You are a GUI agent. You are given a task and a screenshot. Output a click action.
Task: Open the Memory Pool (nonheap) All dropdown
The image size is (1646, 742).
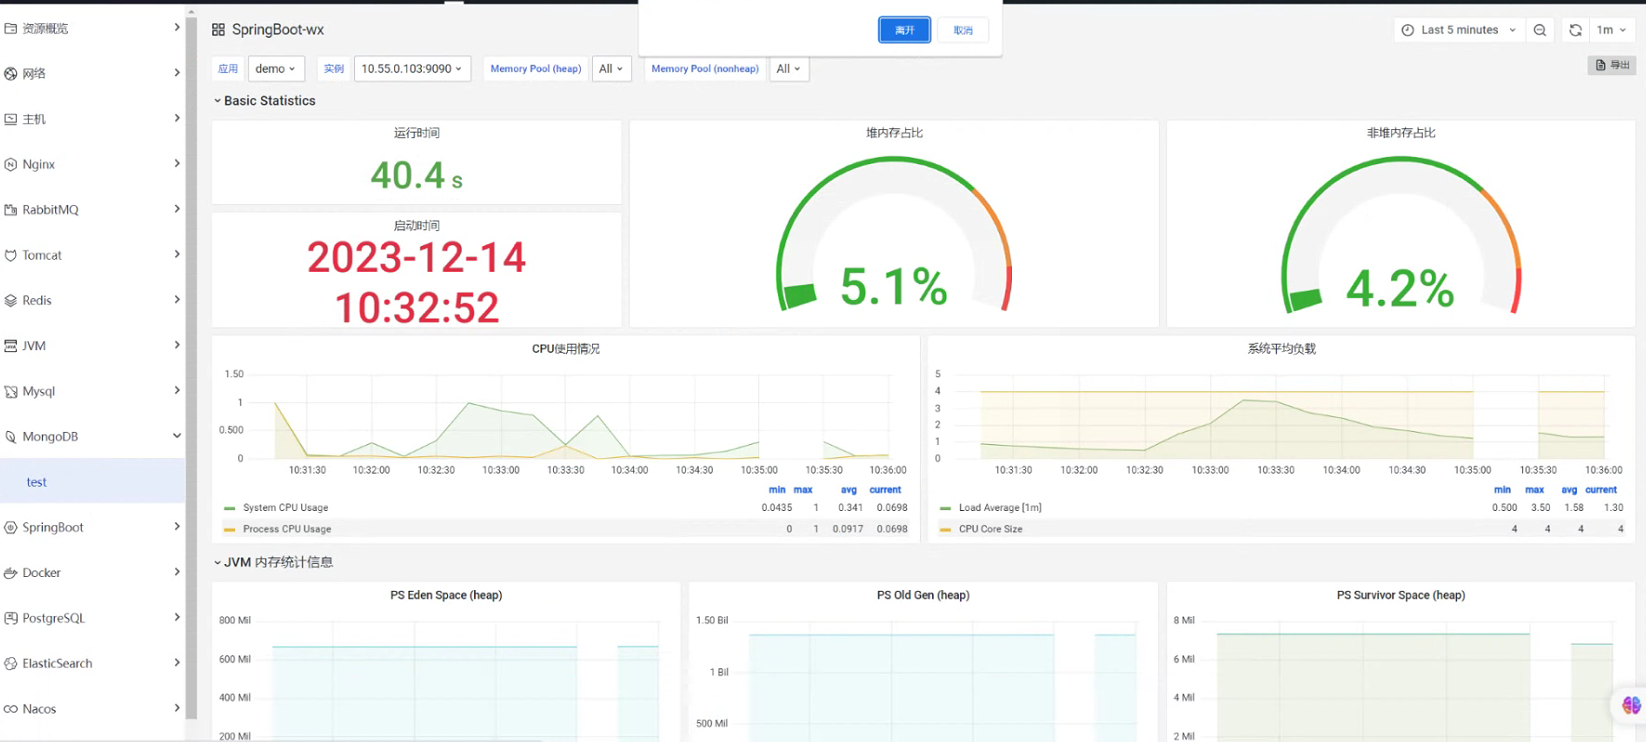tap(789, 69)
